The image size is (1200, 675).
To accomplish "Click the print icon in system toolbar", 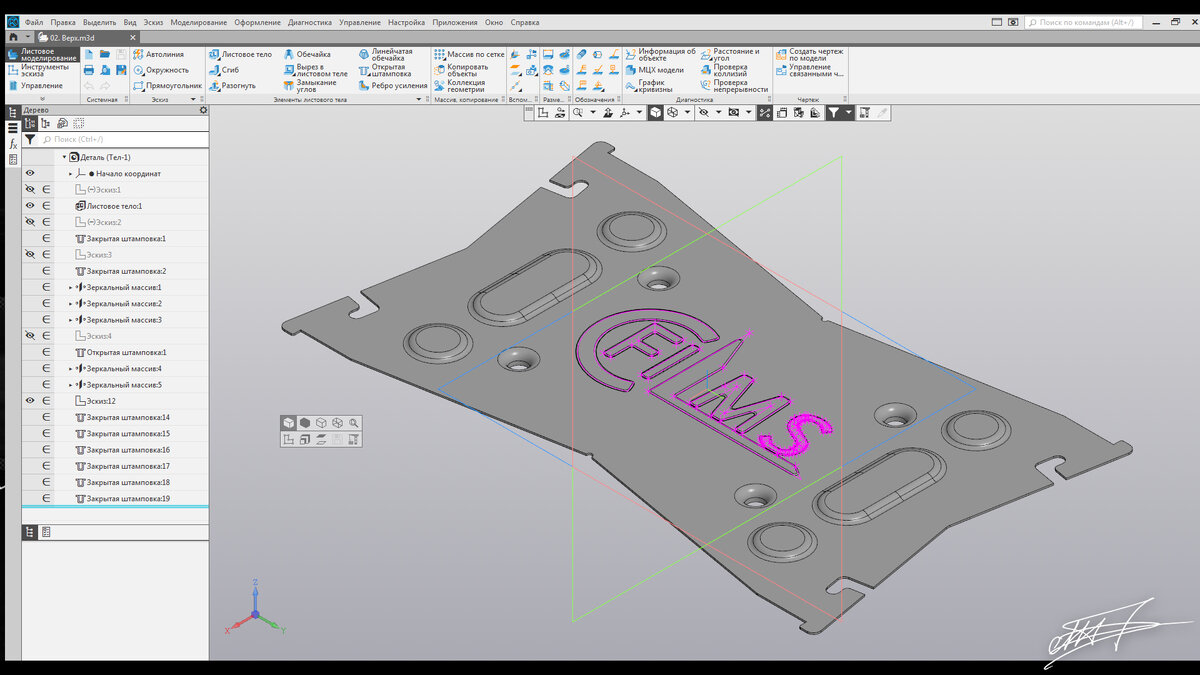I will point(89,70).
